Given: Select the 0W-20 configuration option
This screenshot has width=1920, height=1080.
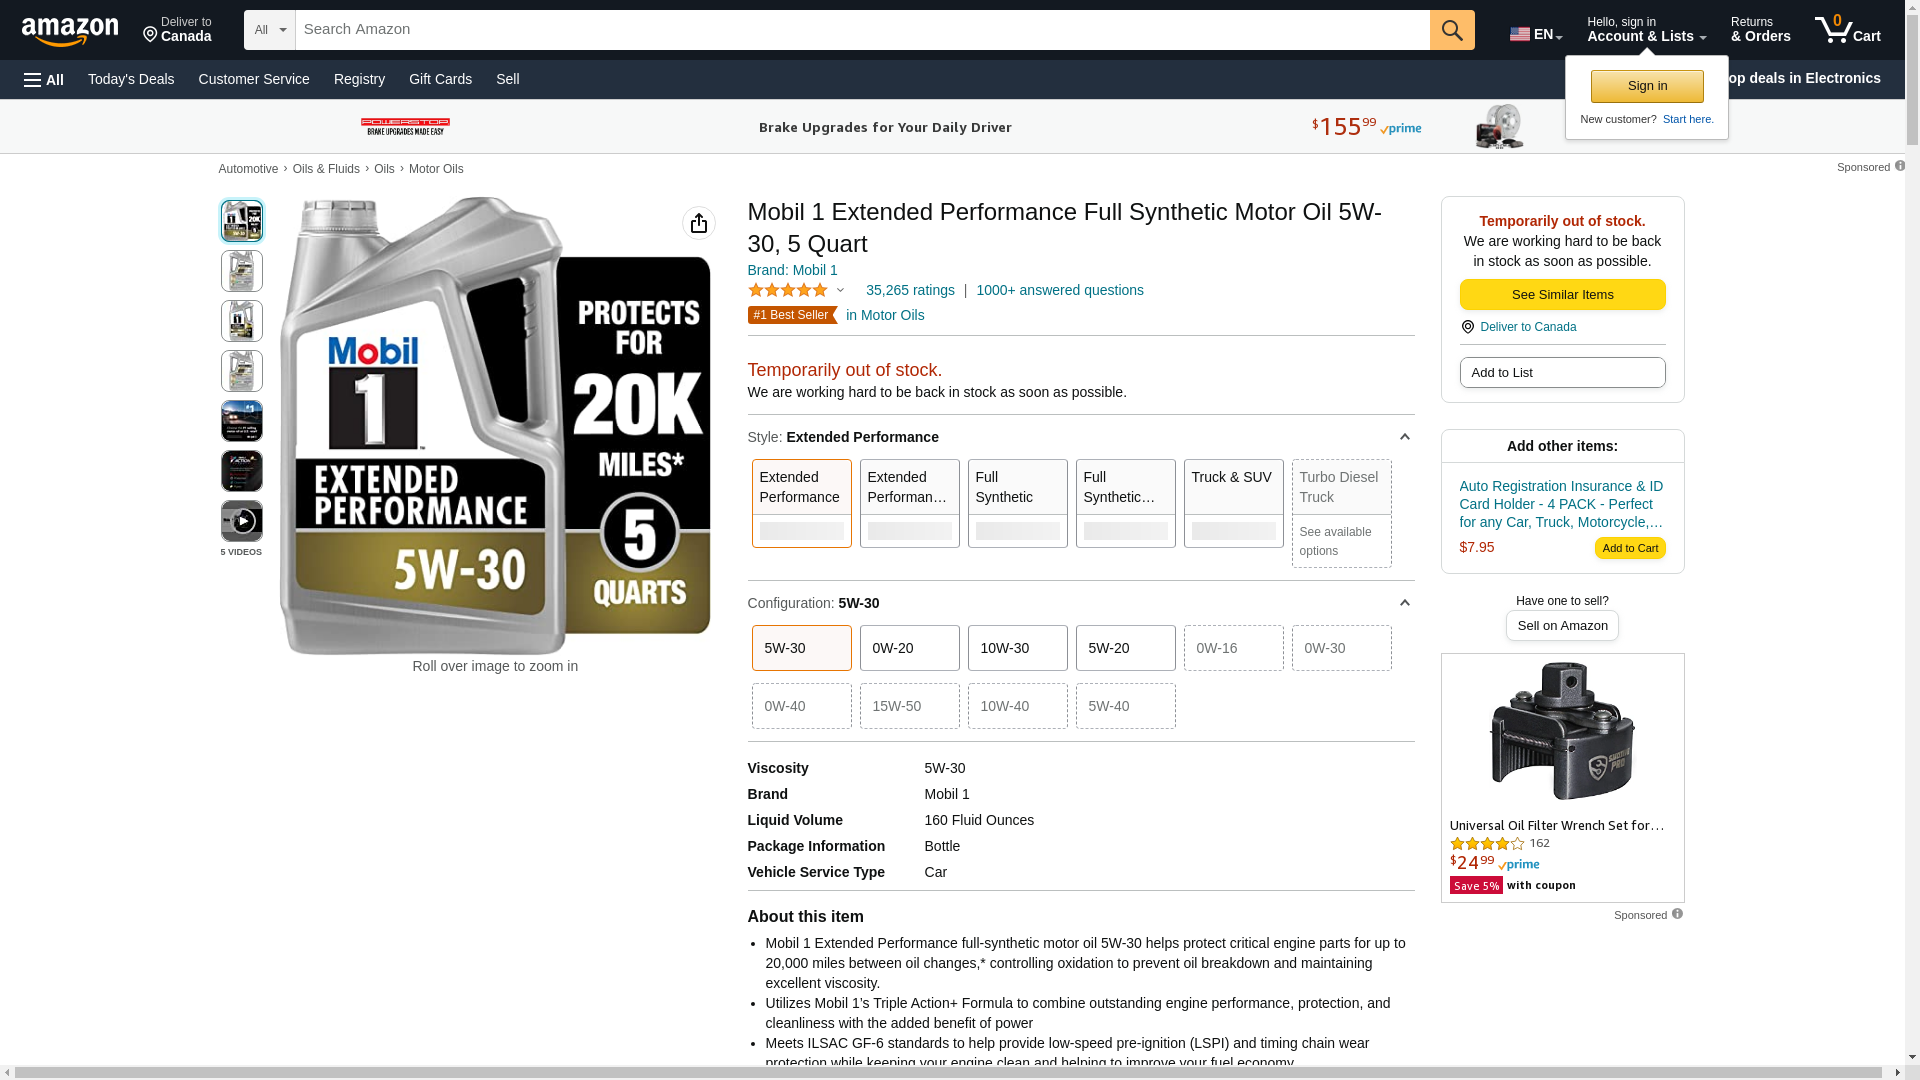Looking at the screenshot, I should coord(909,648).
